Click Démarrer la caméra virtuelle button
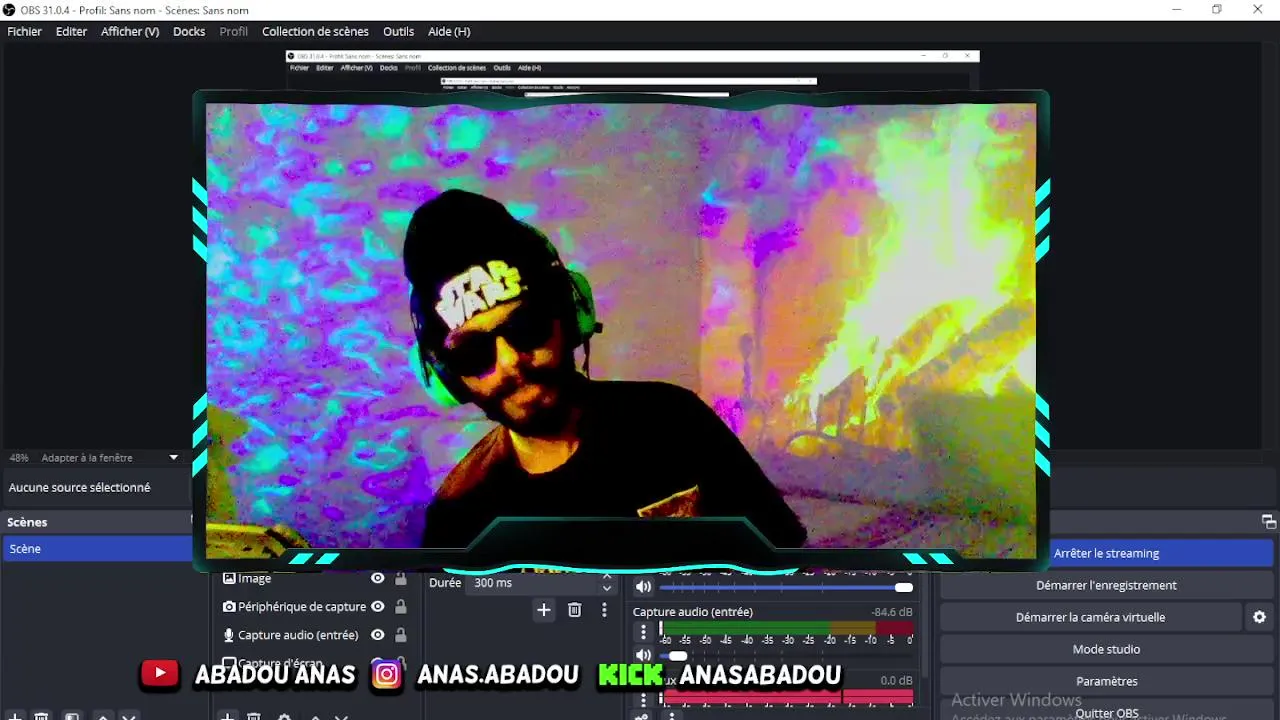Screen dimensions: 1280x720 point(1090,617)
